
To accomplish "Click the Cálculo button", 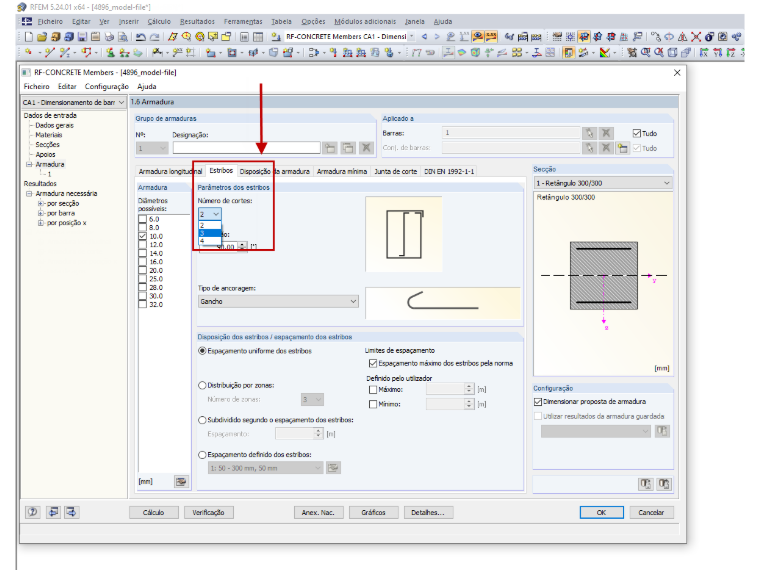I will click(x=154, y=512).
